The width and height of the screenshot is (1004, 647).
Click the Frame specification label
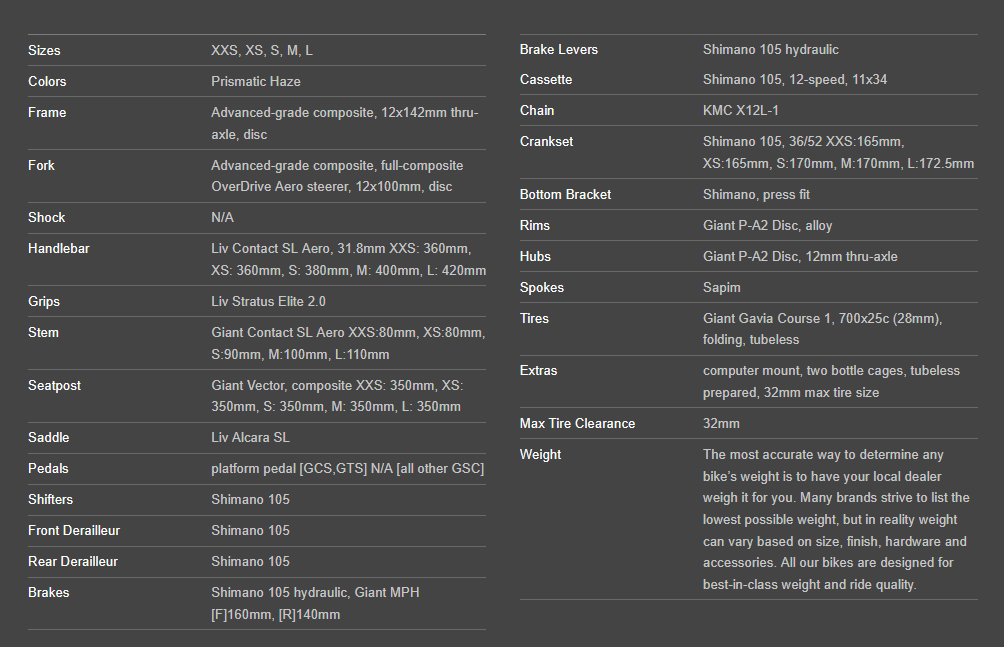(47, 112)
